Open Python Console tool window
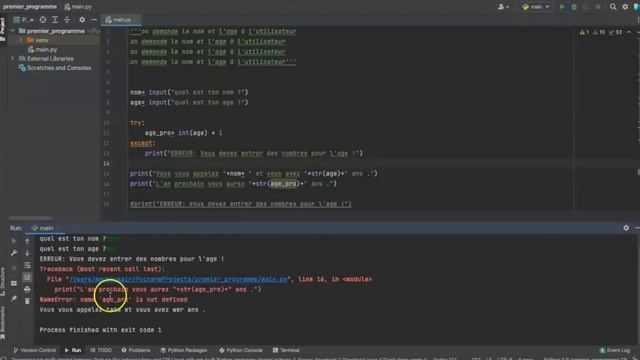Image resolution: width=640 pixels, height=360 pixels. click(x=241, y=350)
